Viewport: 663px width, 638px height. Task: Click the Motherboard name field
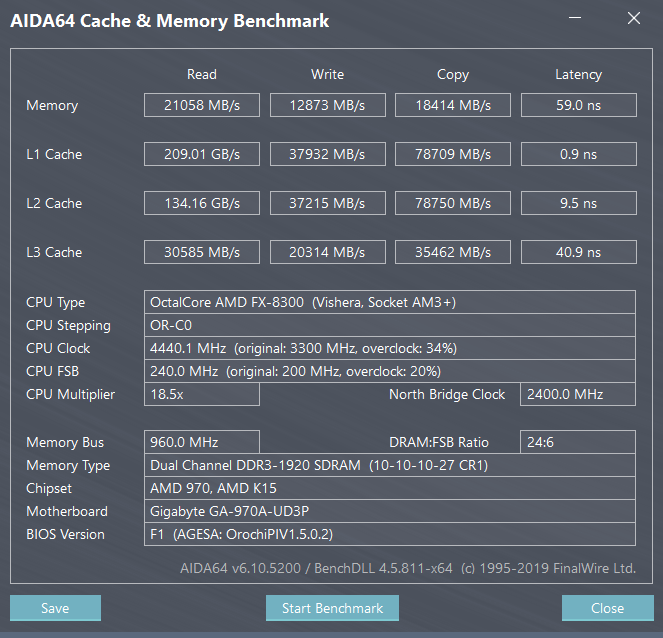[390, 511]
